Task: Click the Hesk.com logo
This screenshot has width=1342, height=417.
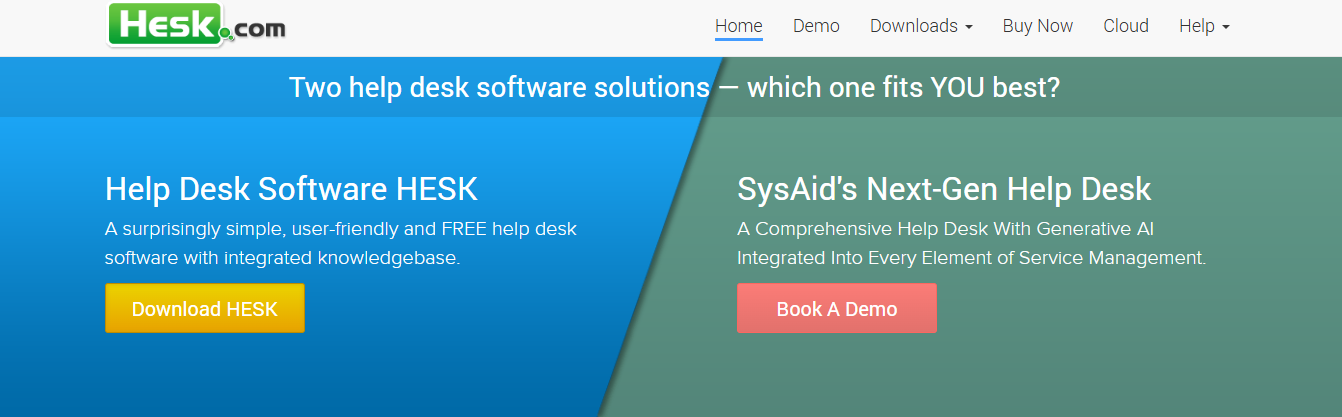Action: [197, 26]
